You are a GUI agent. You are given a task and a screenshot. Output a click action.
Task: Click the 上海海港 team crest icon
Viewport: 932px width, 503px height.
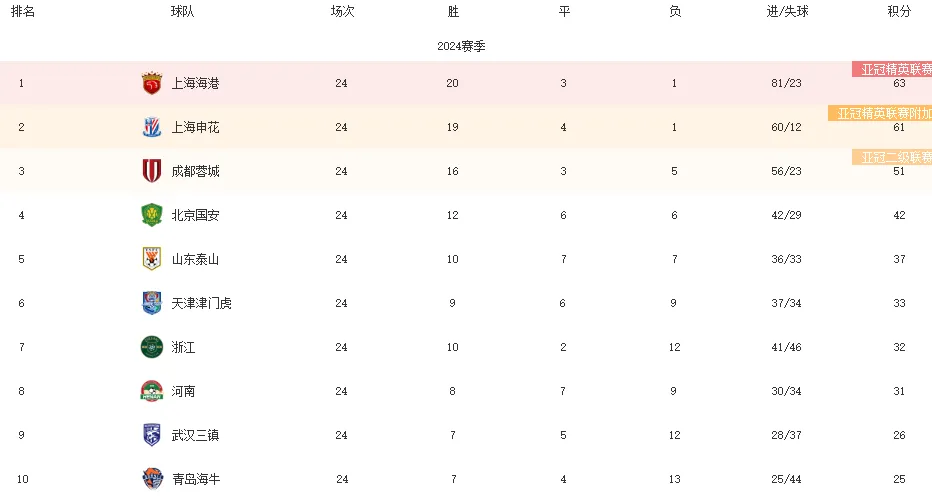(x=152, y=83)
